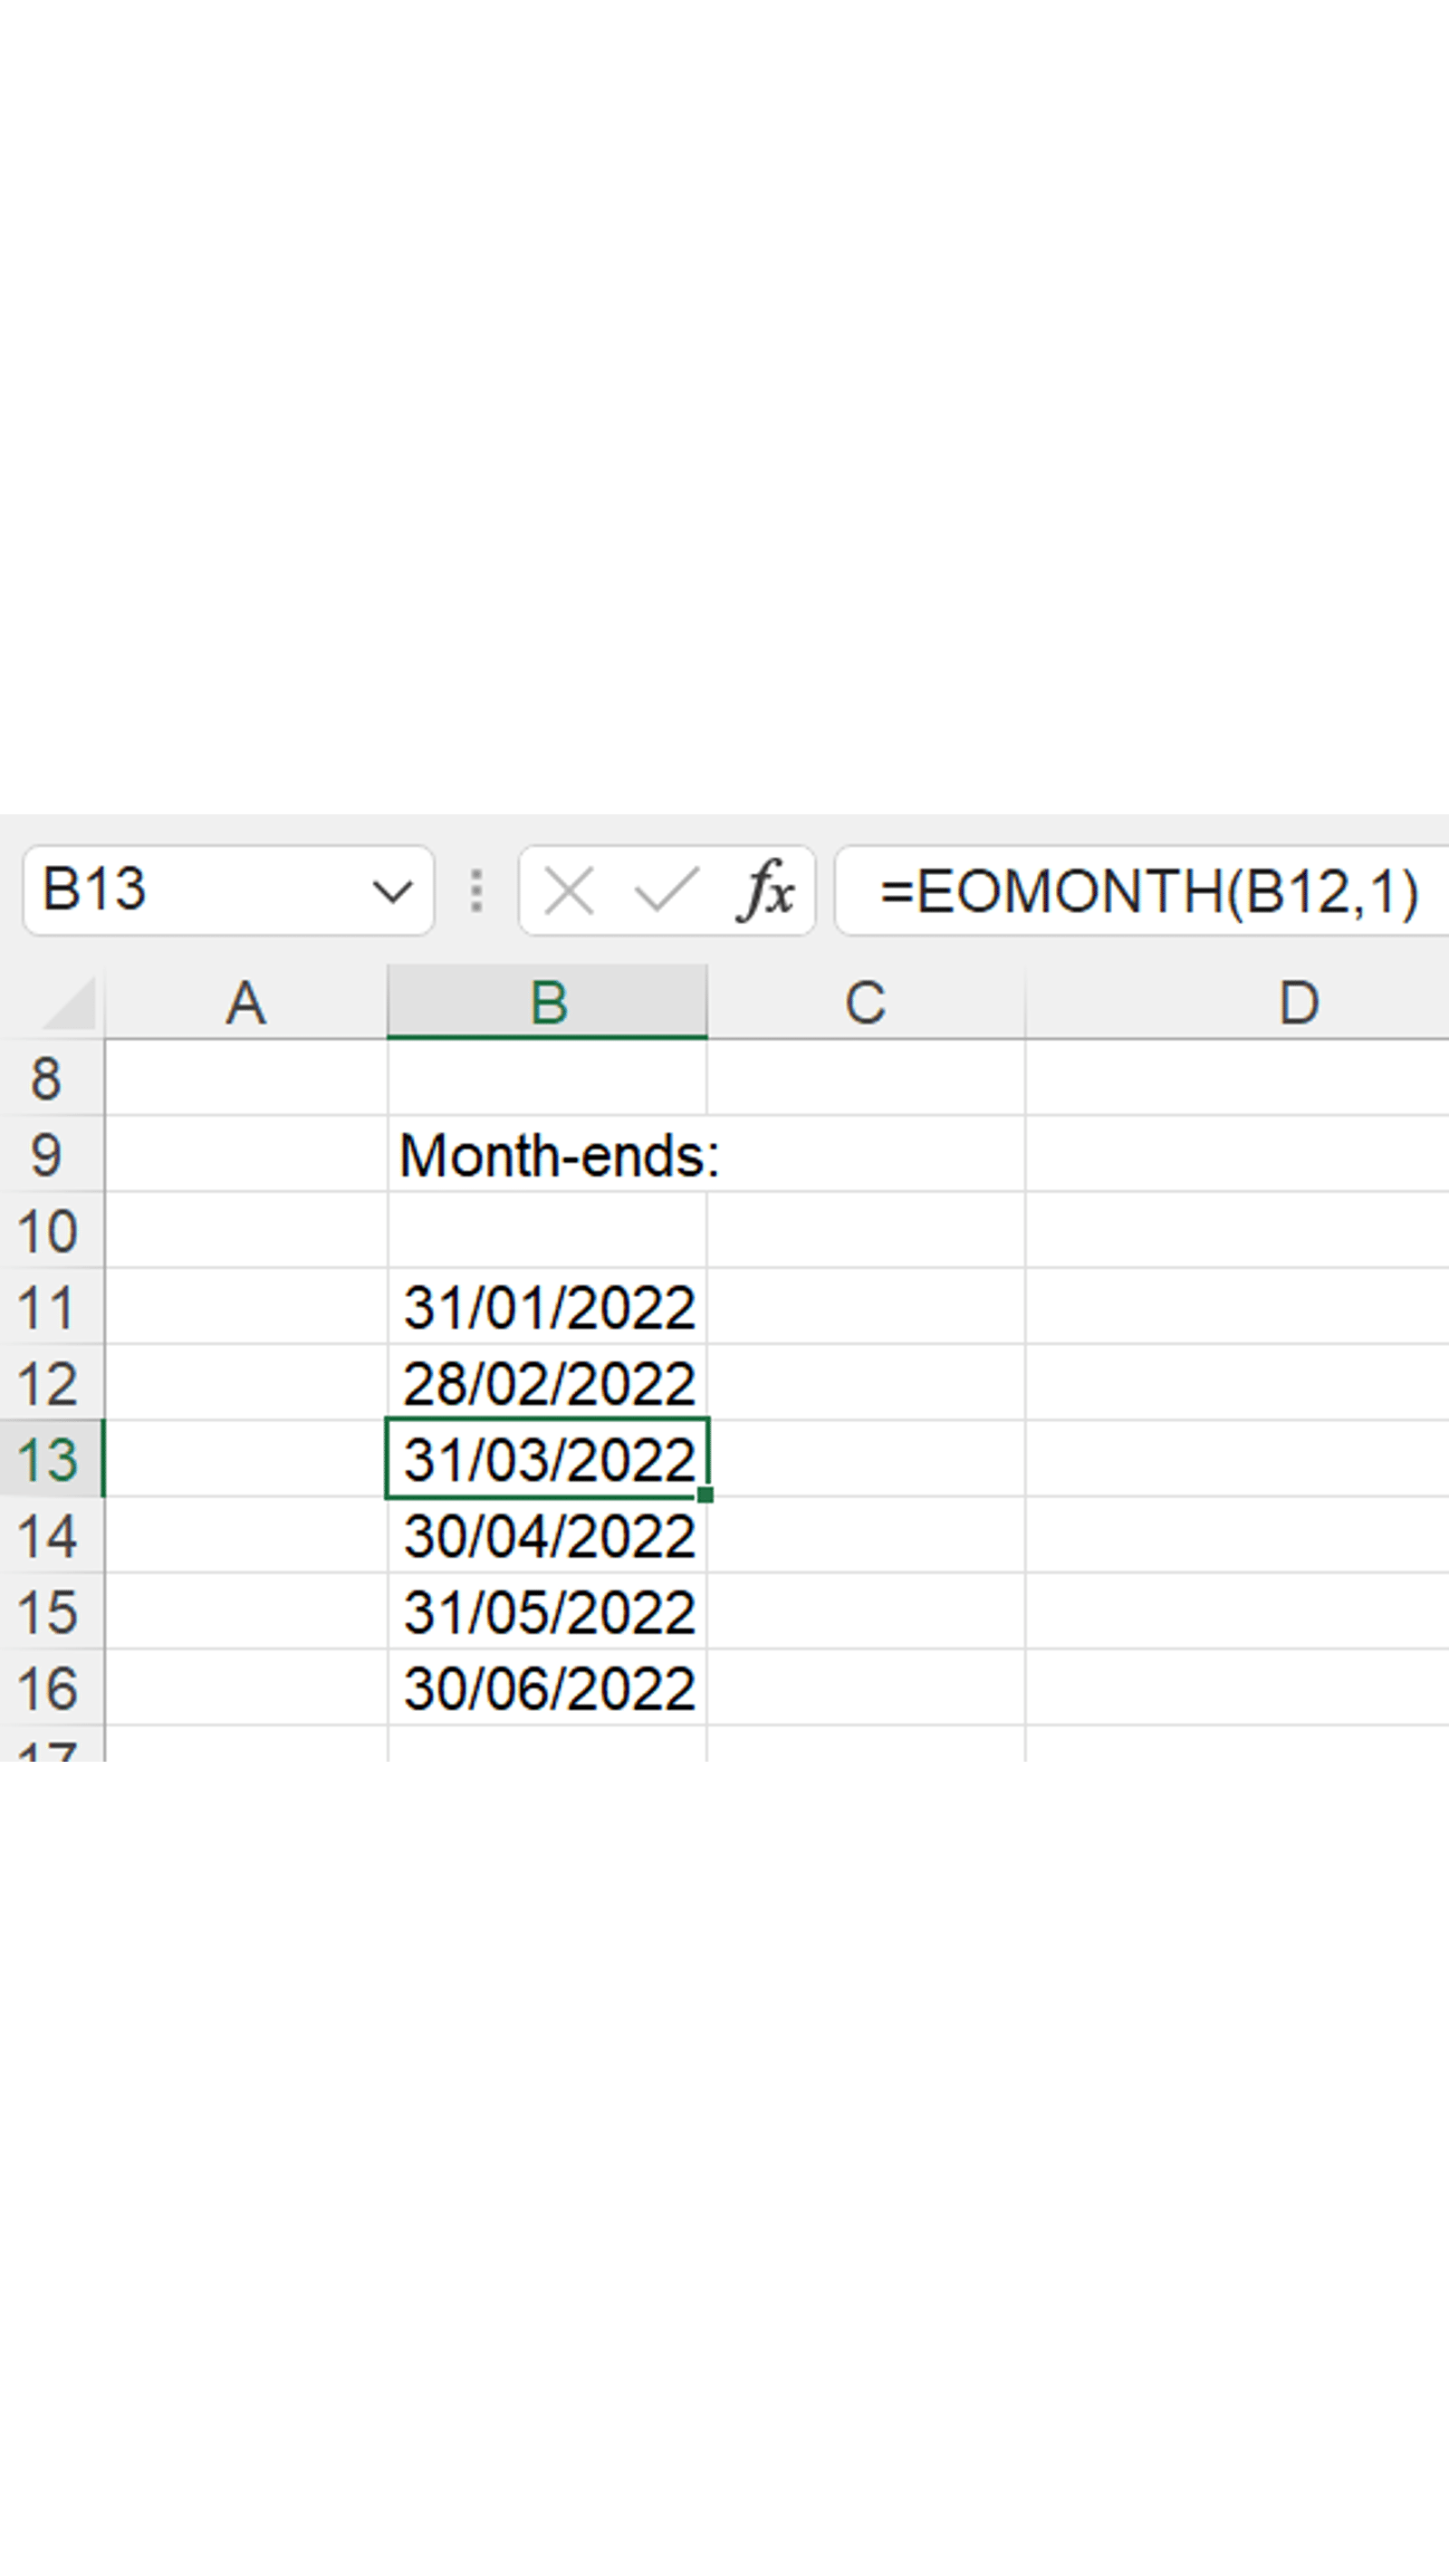This screenshot has width=1449, height=2576.
Task: Select row 13 header
Action: pos(48,1459)
